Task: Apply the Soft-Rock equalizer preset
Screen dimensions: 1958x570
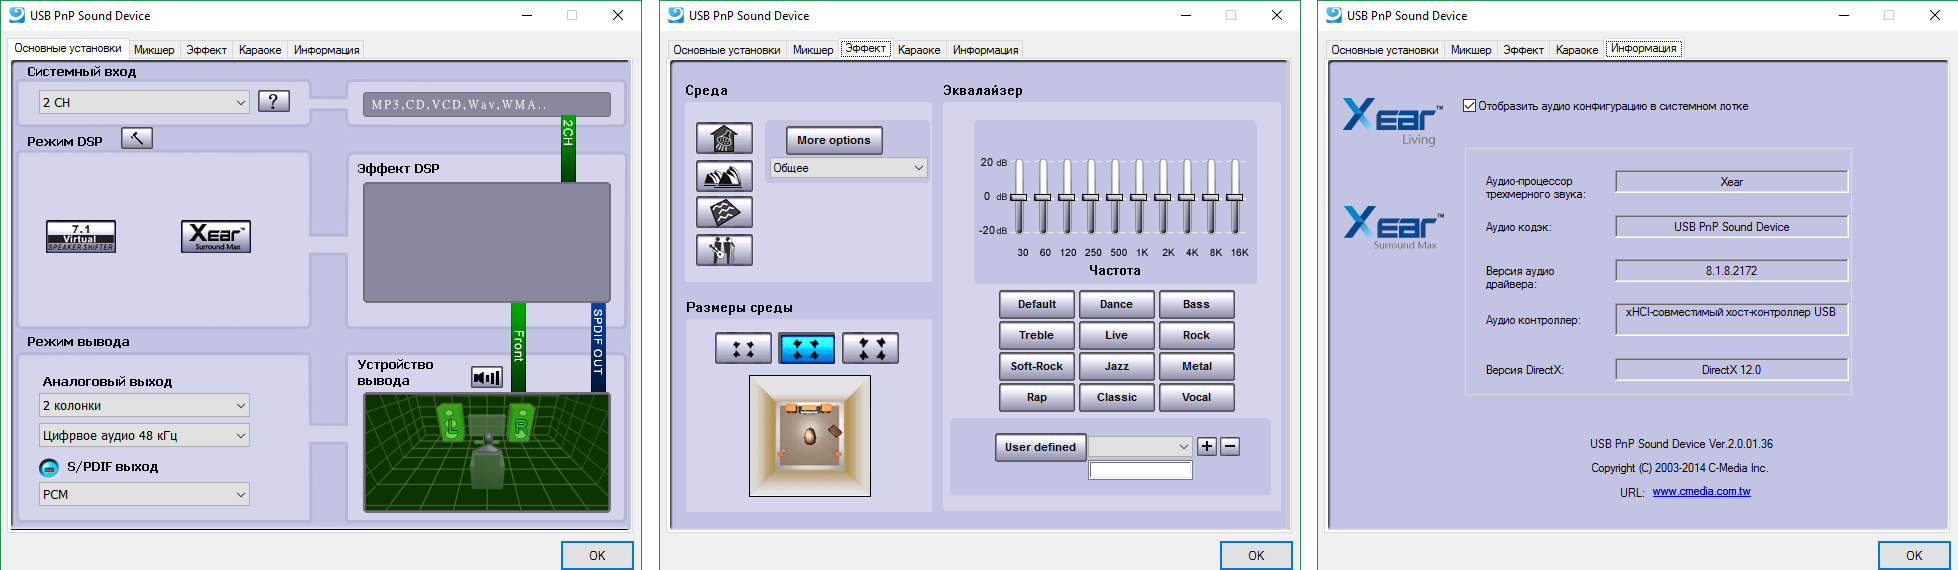Action: 1036,367
